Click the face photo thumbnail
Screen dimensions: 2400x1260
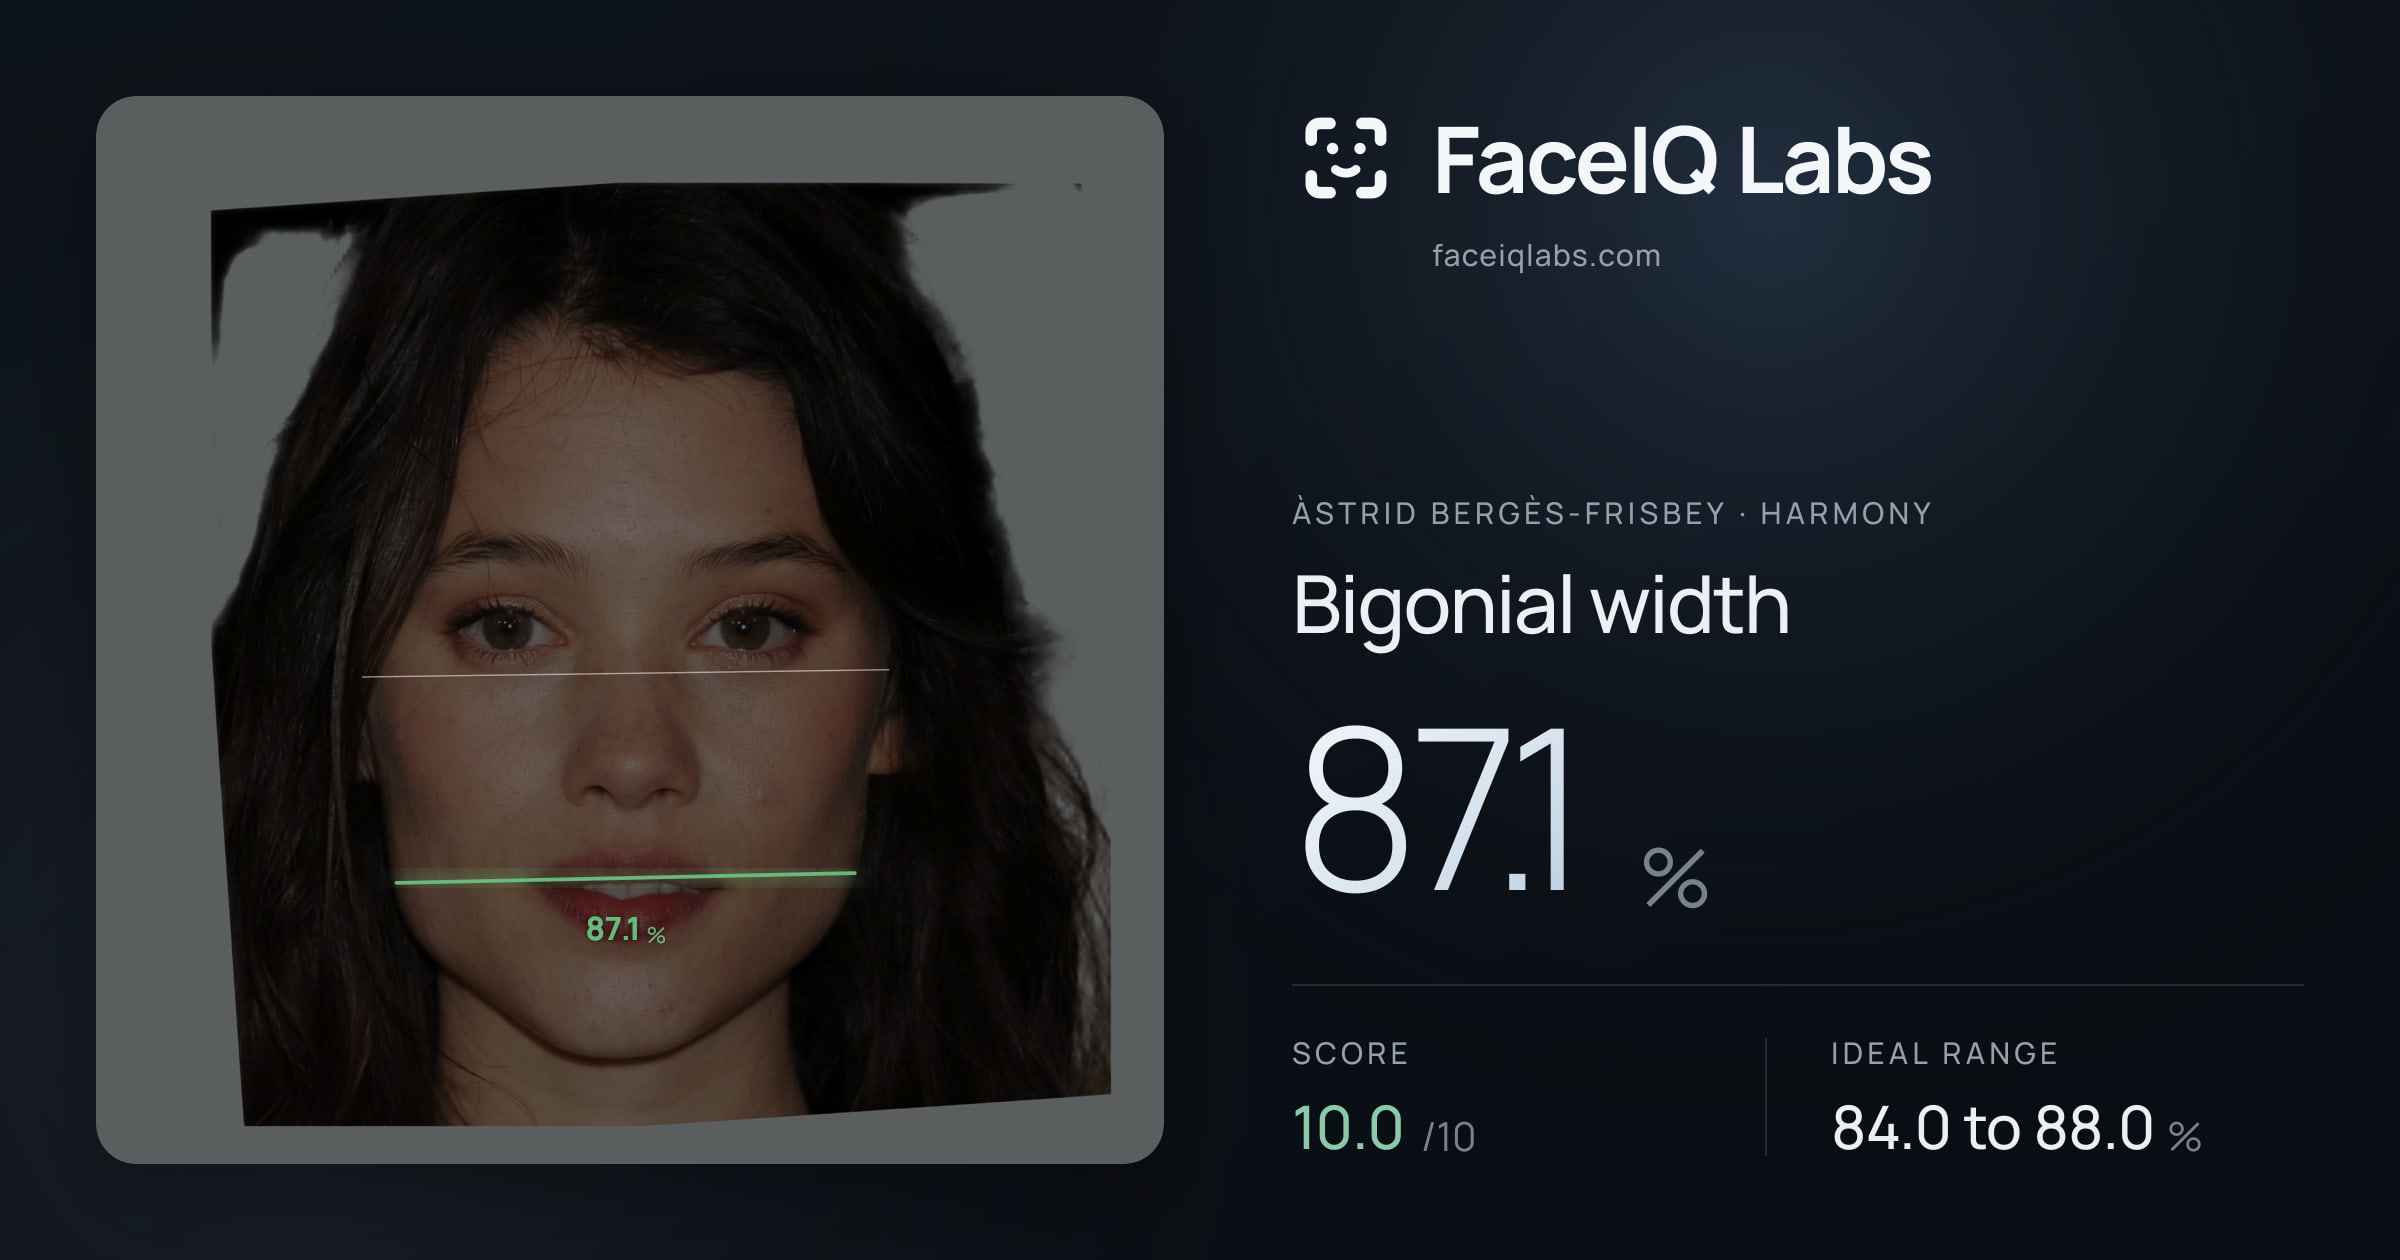click(660, 654)
